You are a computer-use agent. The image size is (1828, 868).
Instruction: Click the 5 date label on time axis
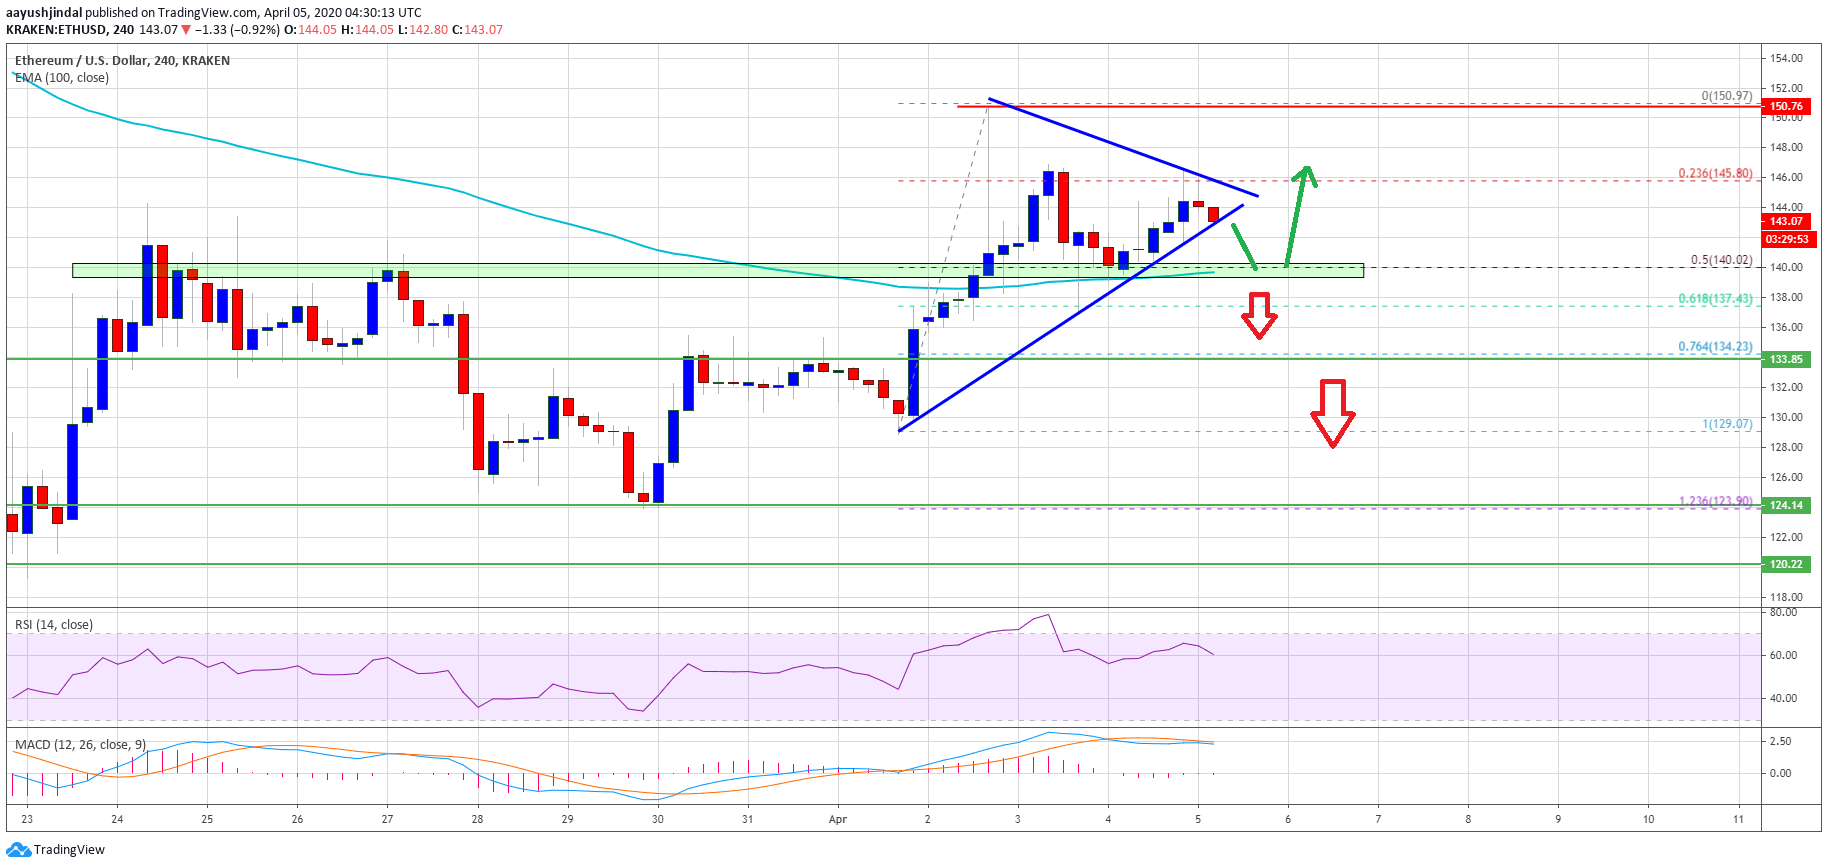click(1198, 820)
